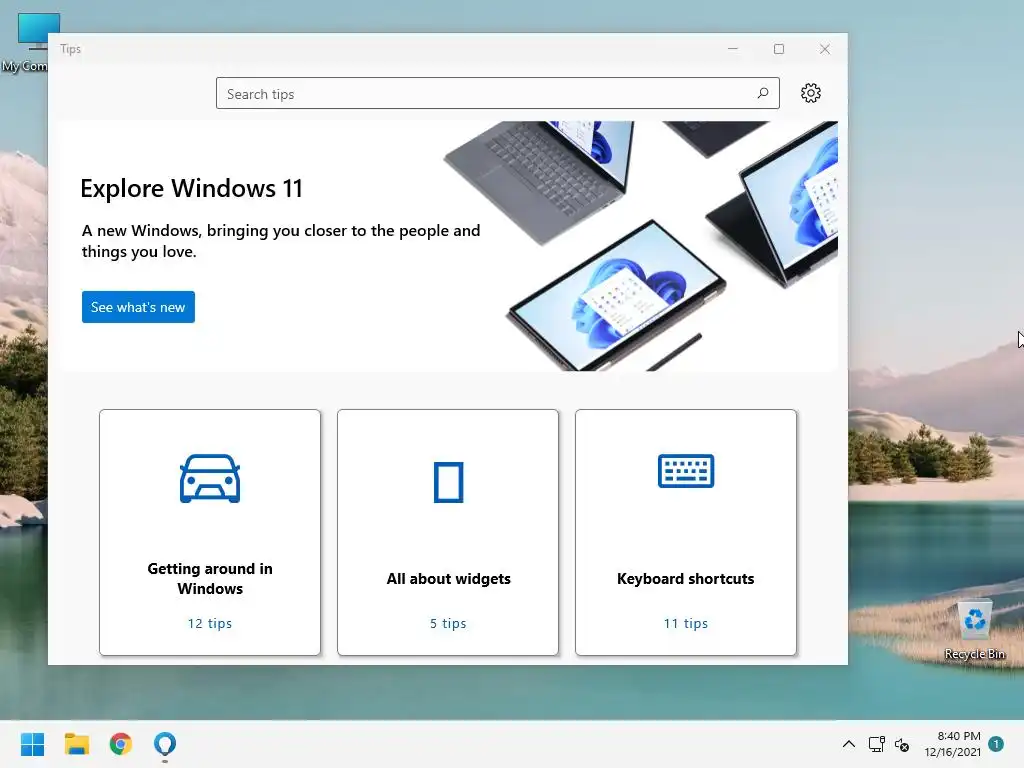Click the muted volume tray icon

(x=902, y=744)
